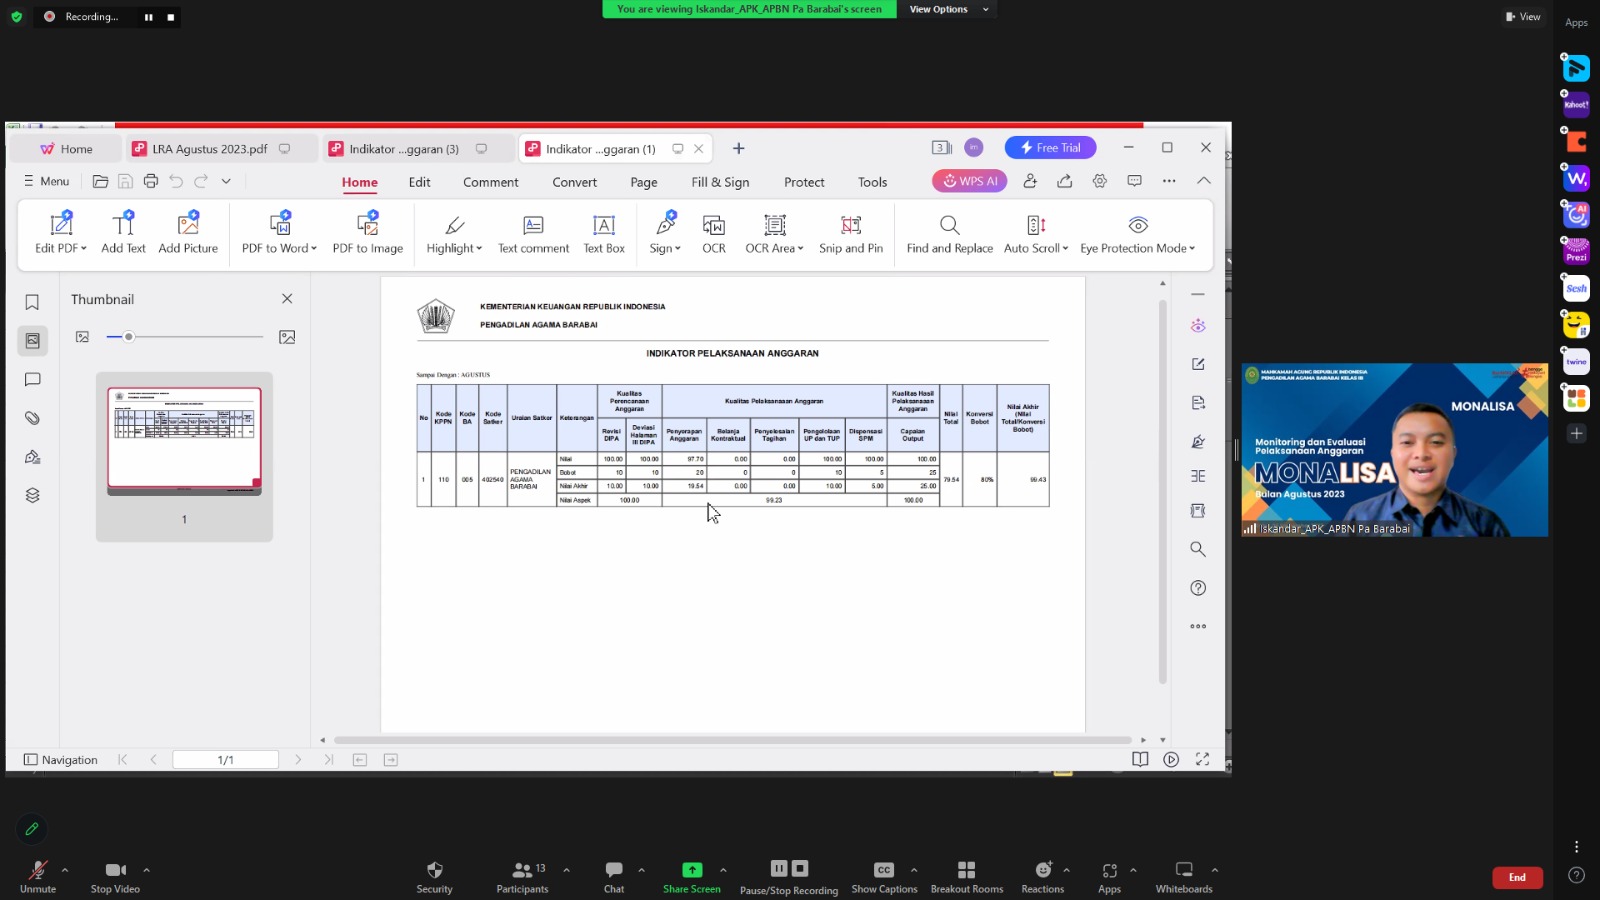
Task: Click the print icon in toolbar
Action: 151,181
